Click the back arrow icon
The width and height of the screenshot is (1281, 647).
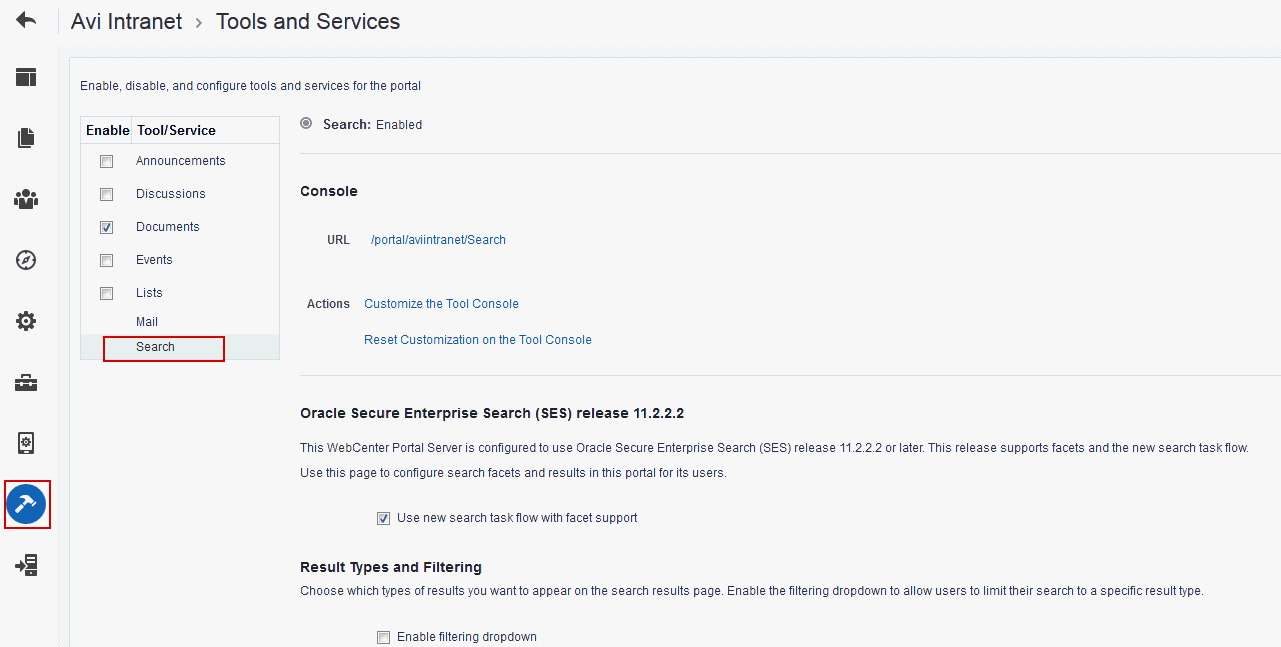click(x=26, y=20)
